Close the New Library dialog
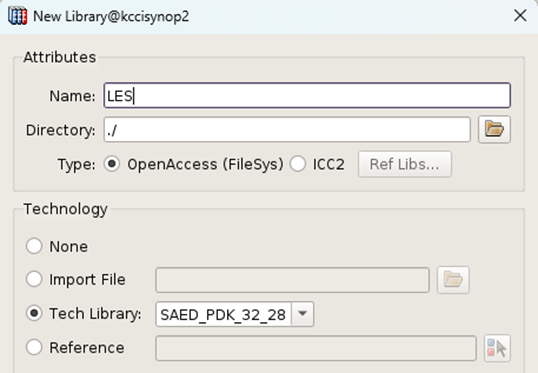 pos(520,15)
